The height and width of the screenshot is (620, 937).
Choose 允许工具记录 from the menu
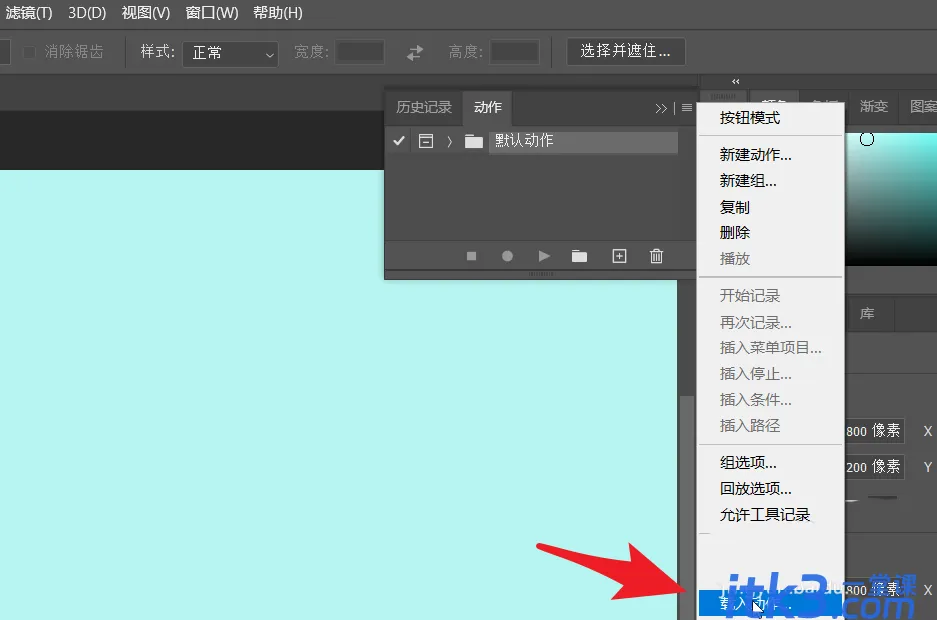tap(771, 515)
